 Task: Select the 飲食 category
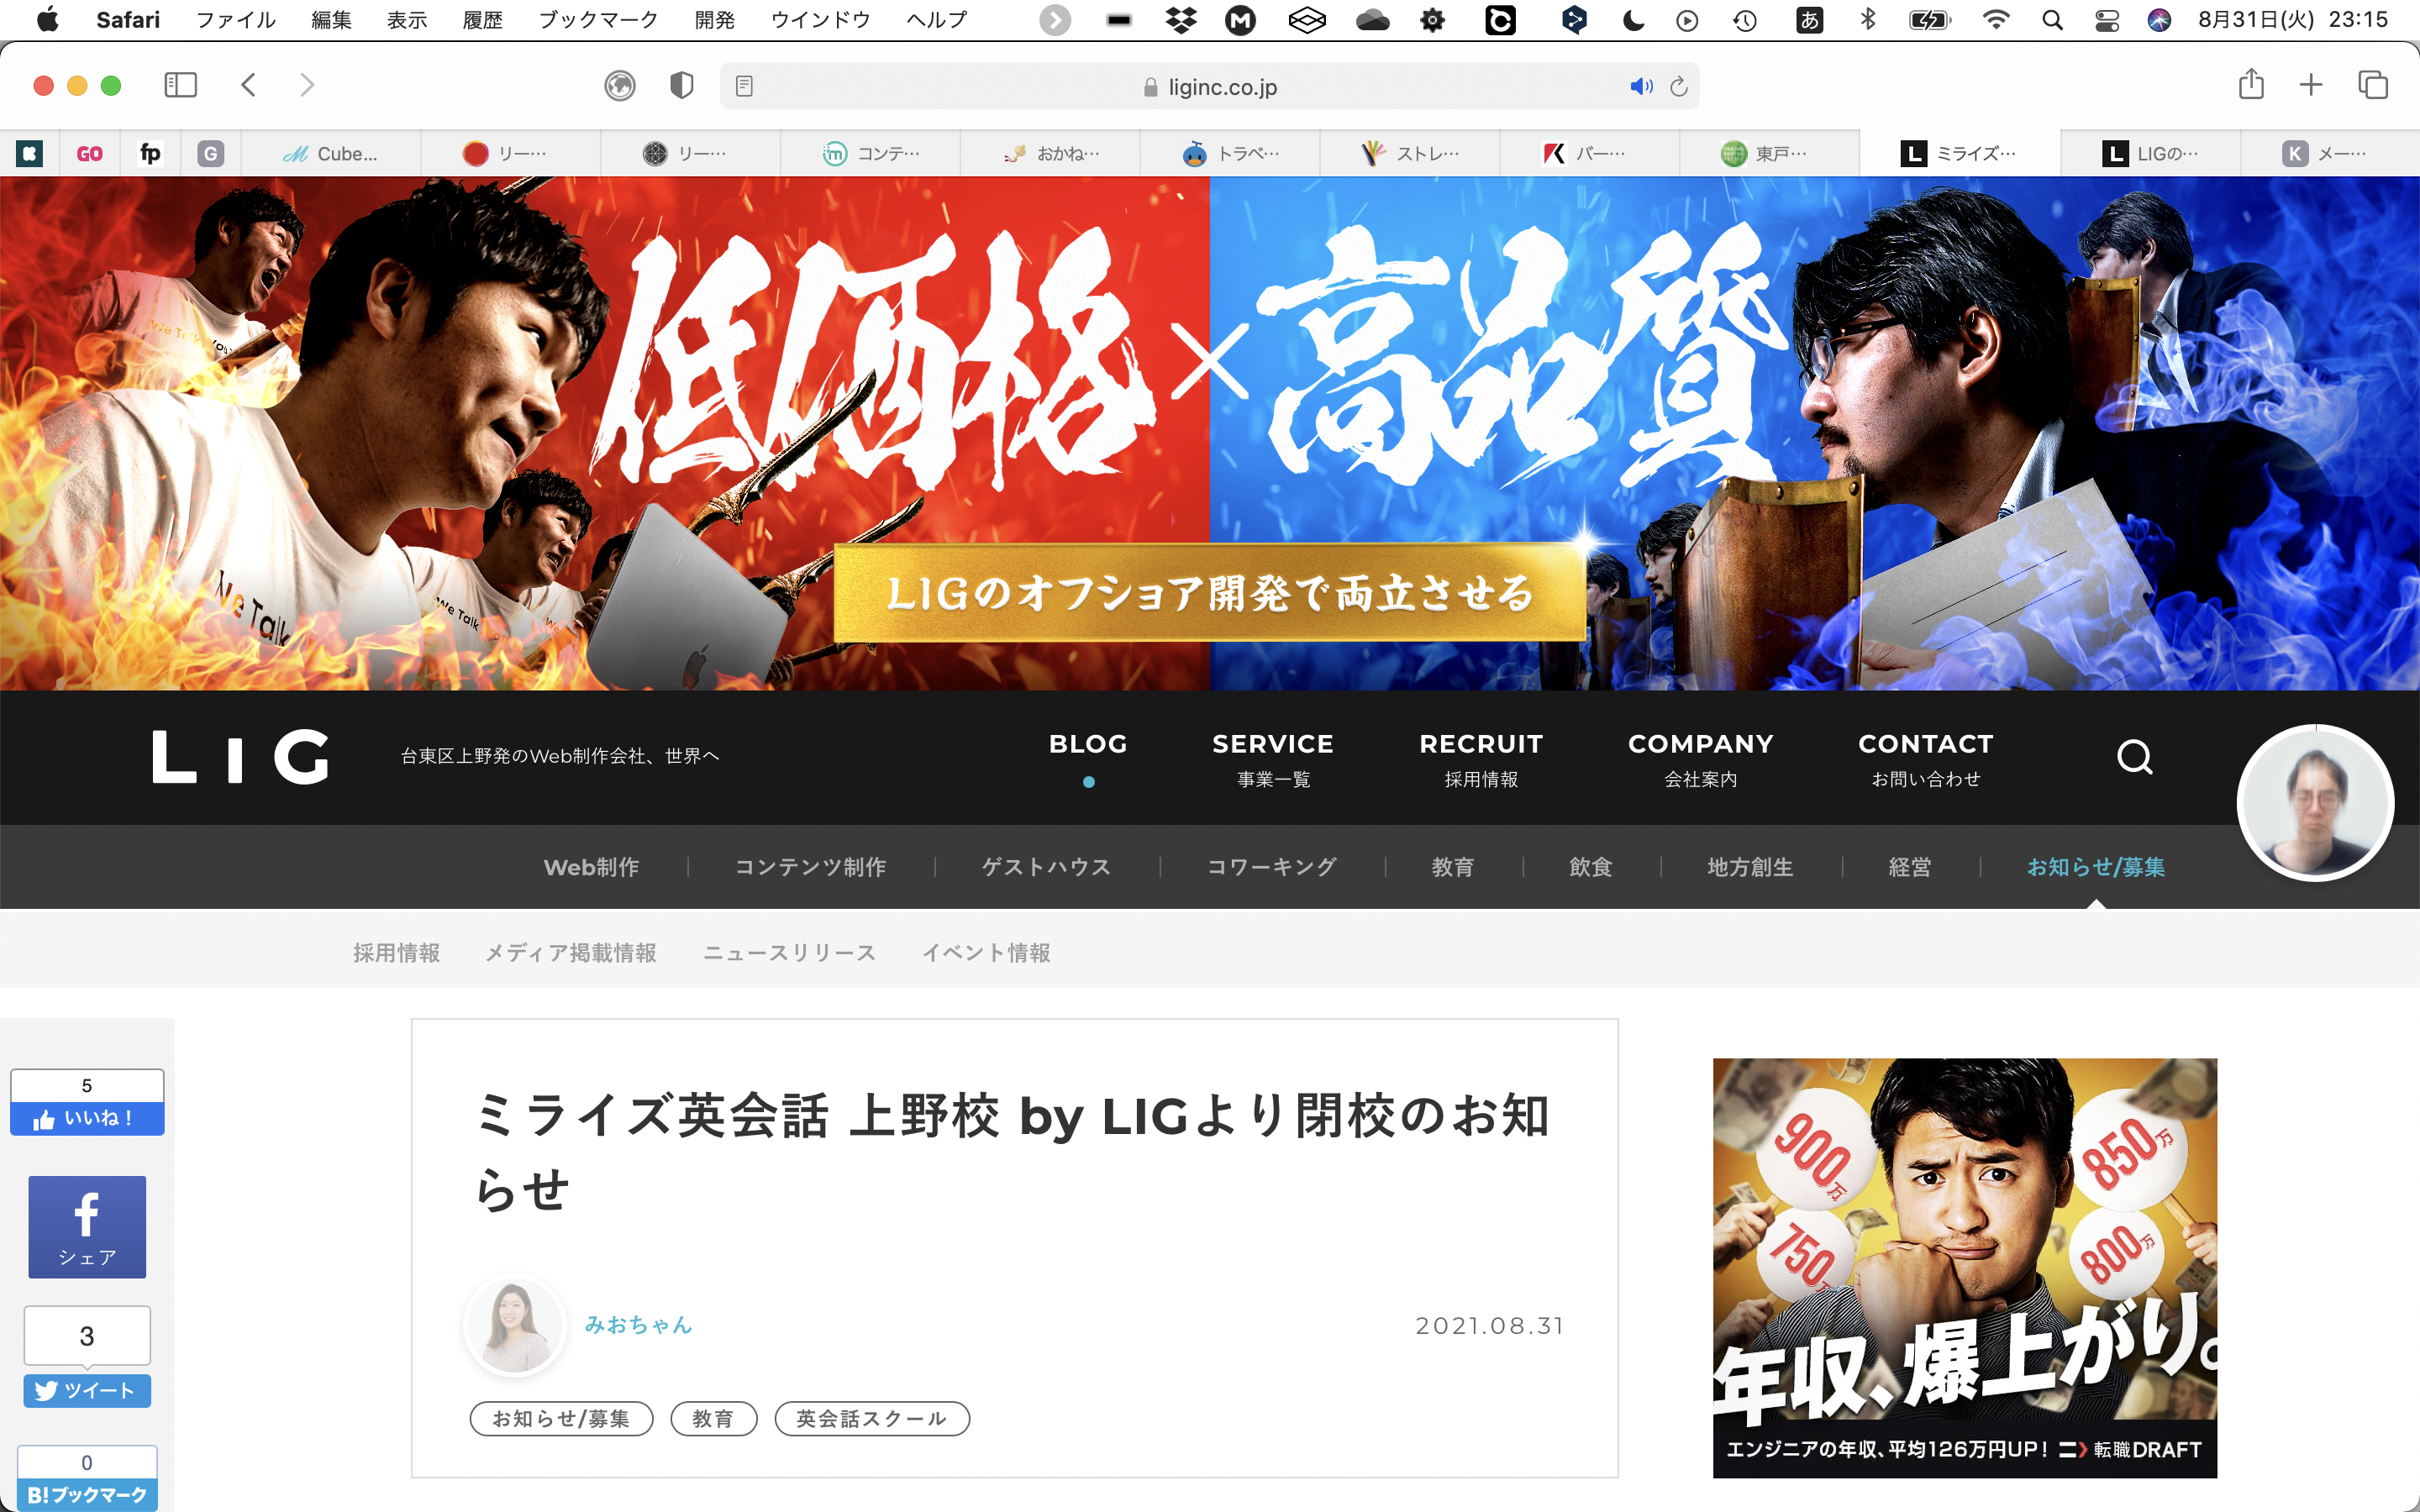1591,867
